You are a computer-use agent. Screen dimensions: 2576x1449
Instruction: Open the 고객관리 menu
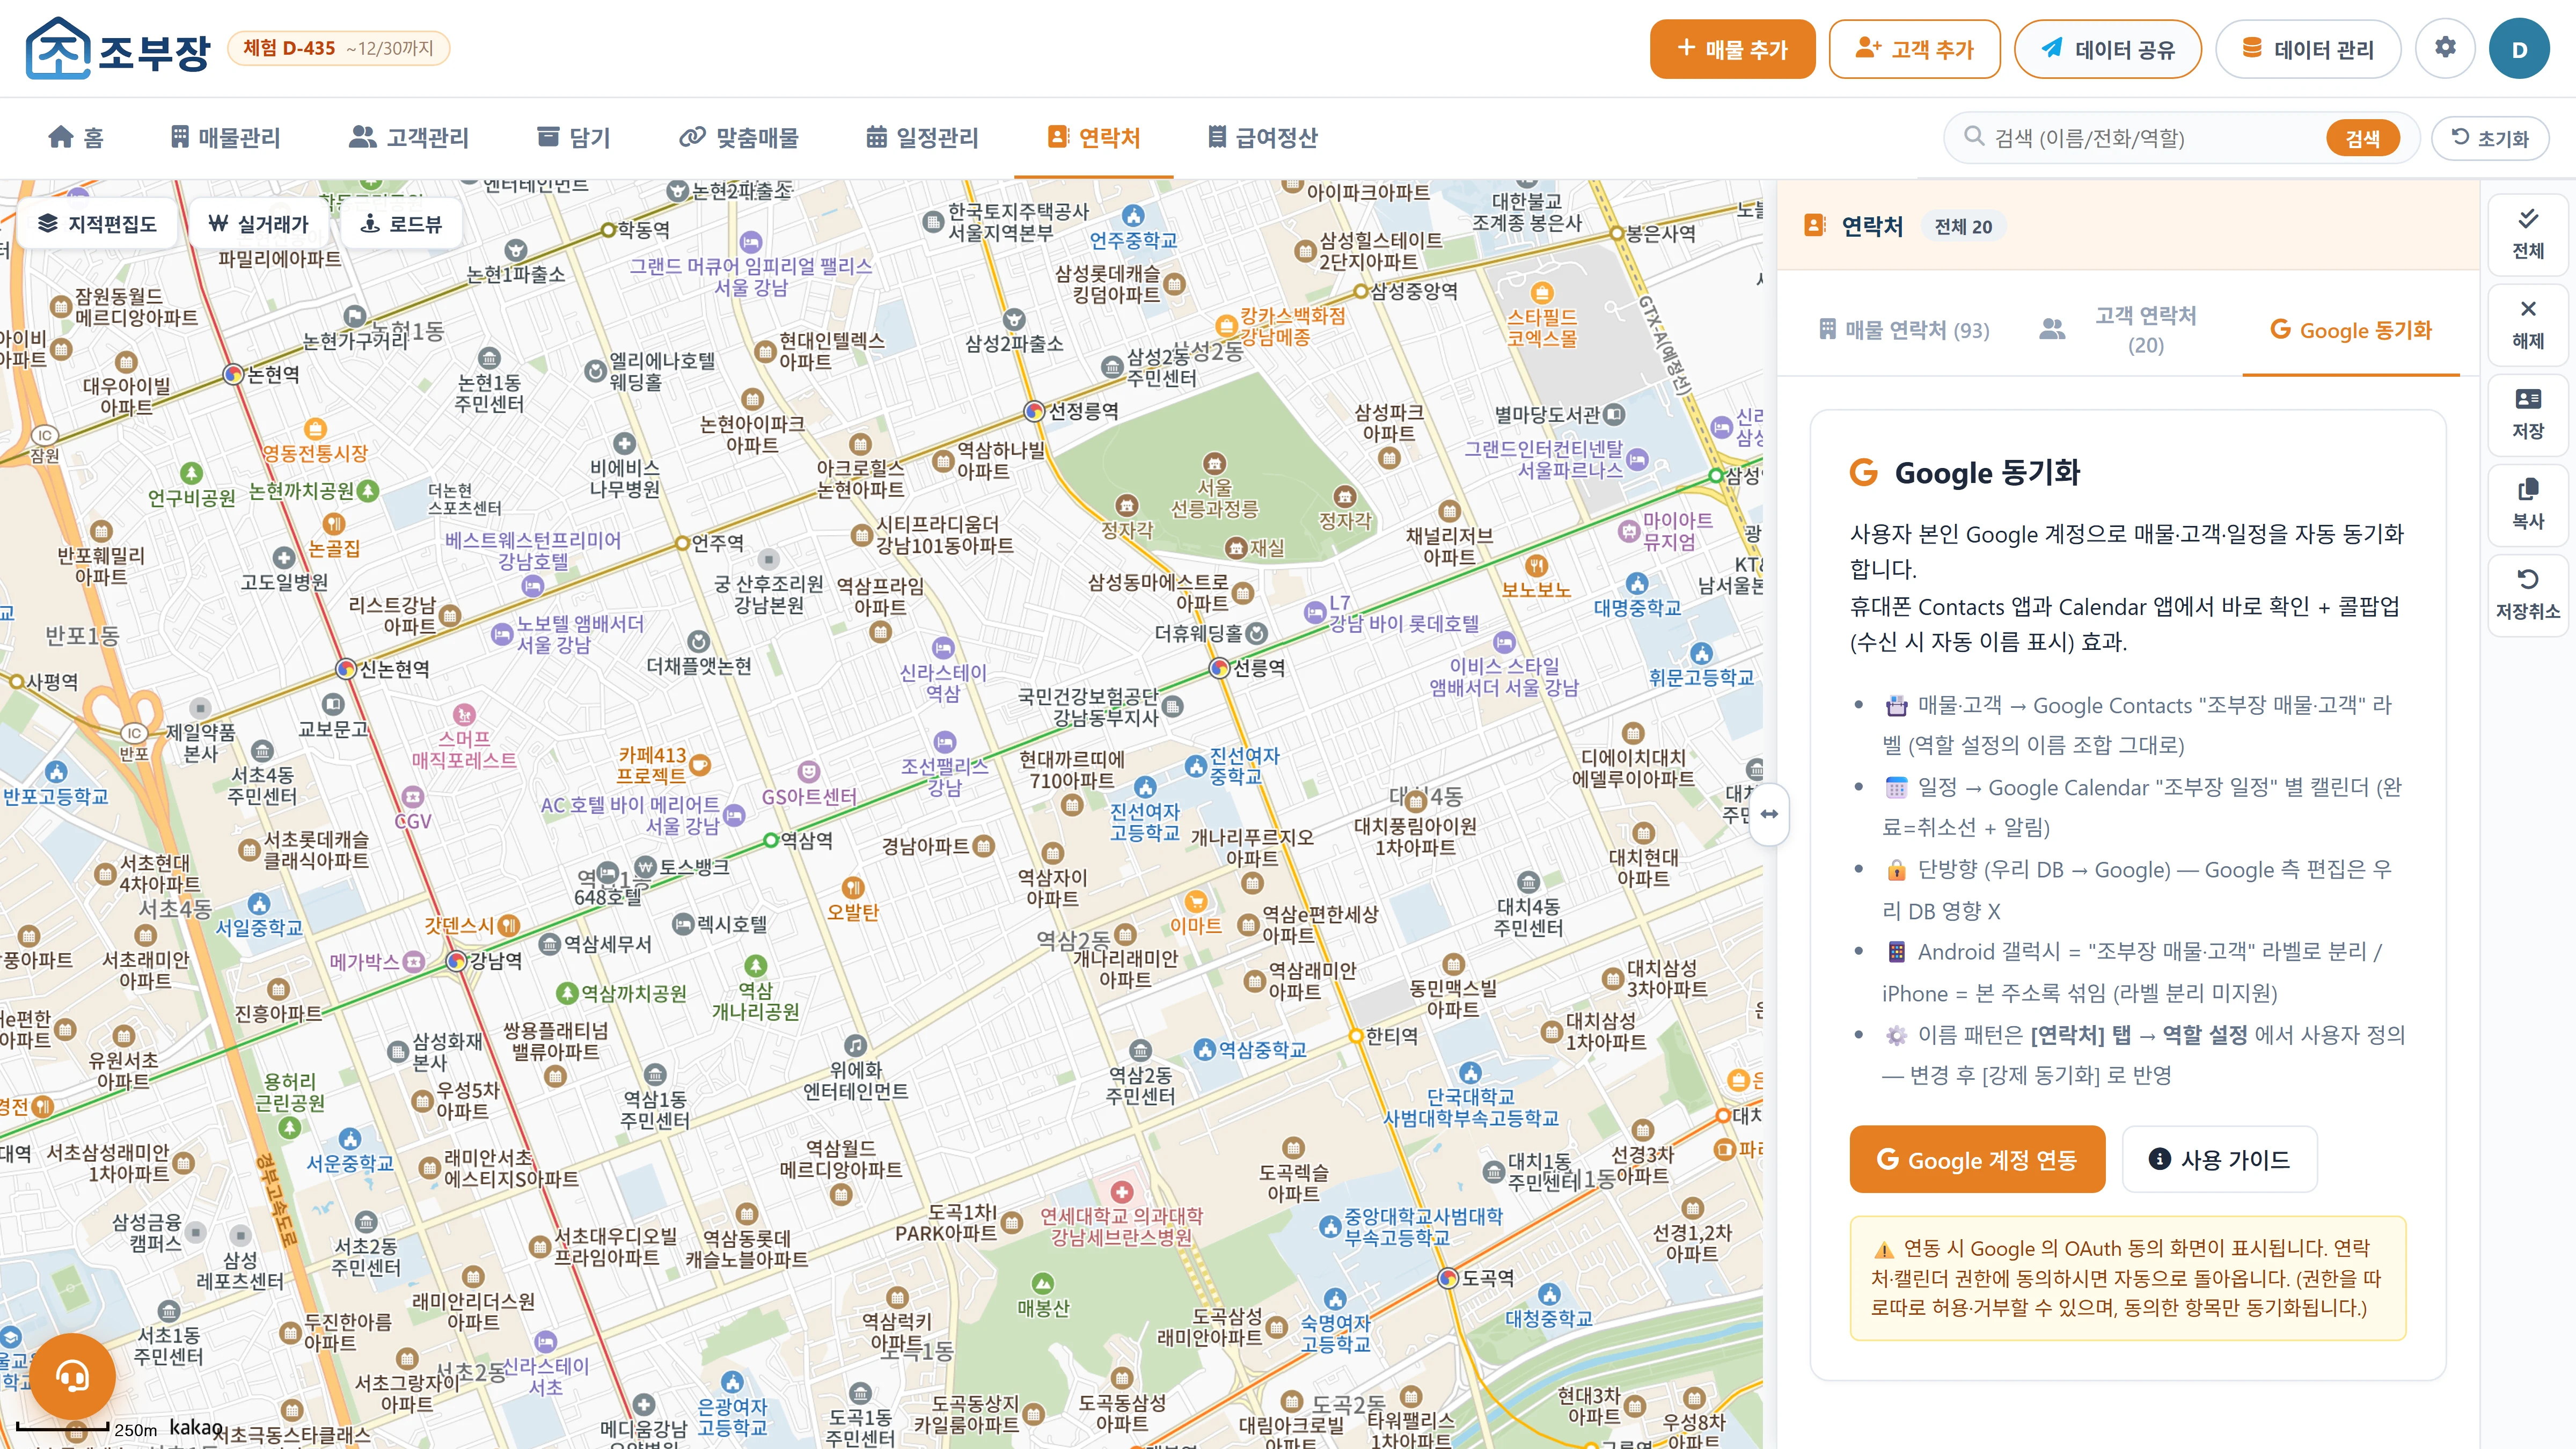tap(408, 137)
